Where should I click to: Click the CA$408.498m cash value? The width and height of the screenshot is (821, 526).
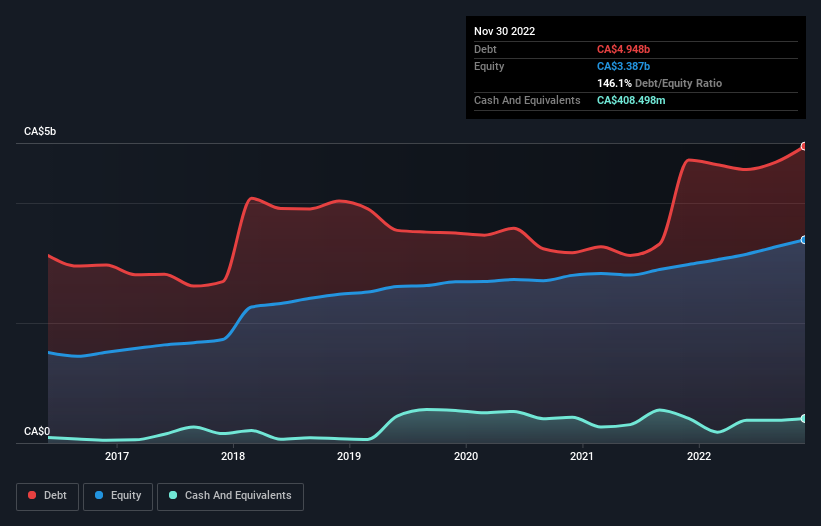631,100
